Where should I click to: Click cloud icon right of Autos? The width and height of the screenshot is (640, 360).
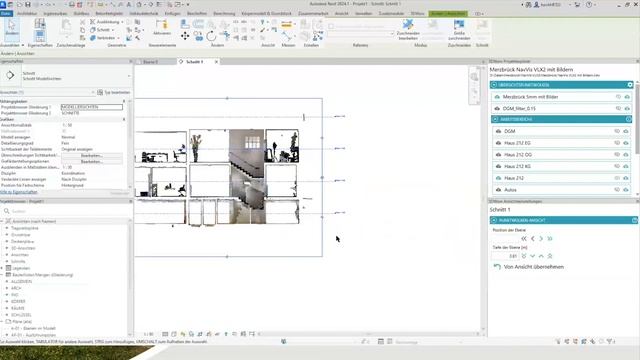625,190
